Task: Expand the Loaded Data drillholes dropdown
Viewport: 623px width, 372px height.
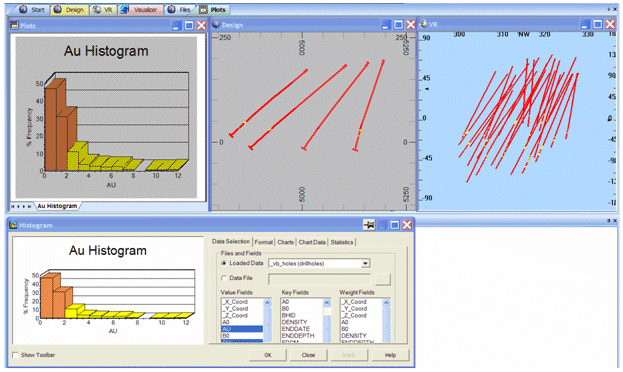Action: (x=365, y=264)
